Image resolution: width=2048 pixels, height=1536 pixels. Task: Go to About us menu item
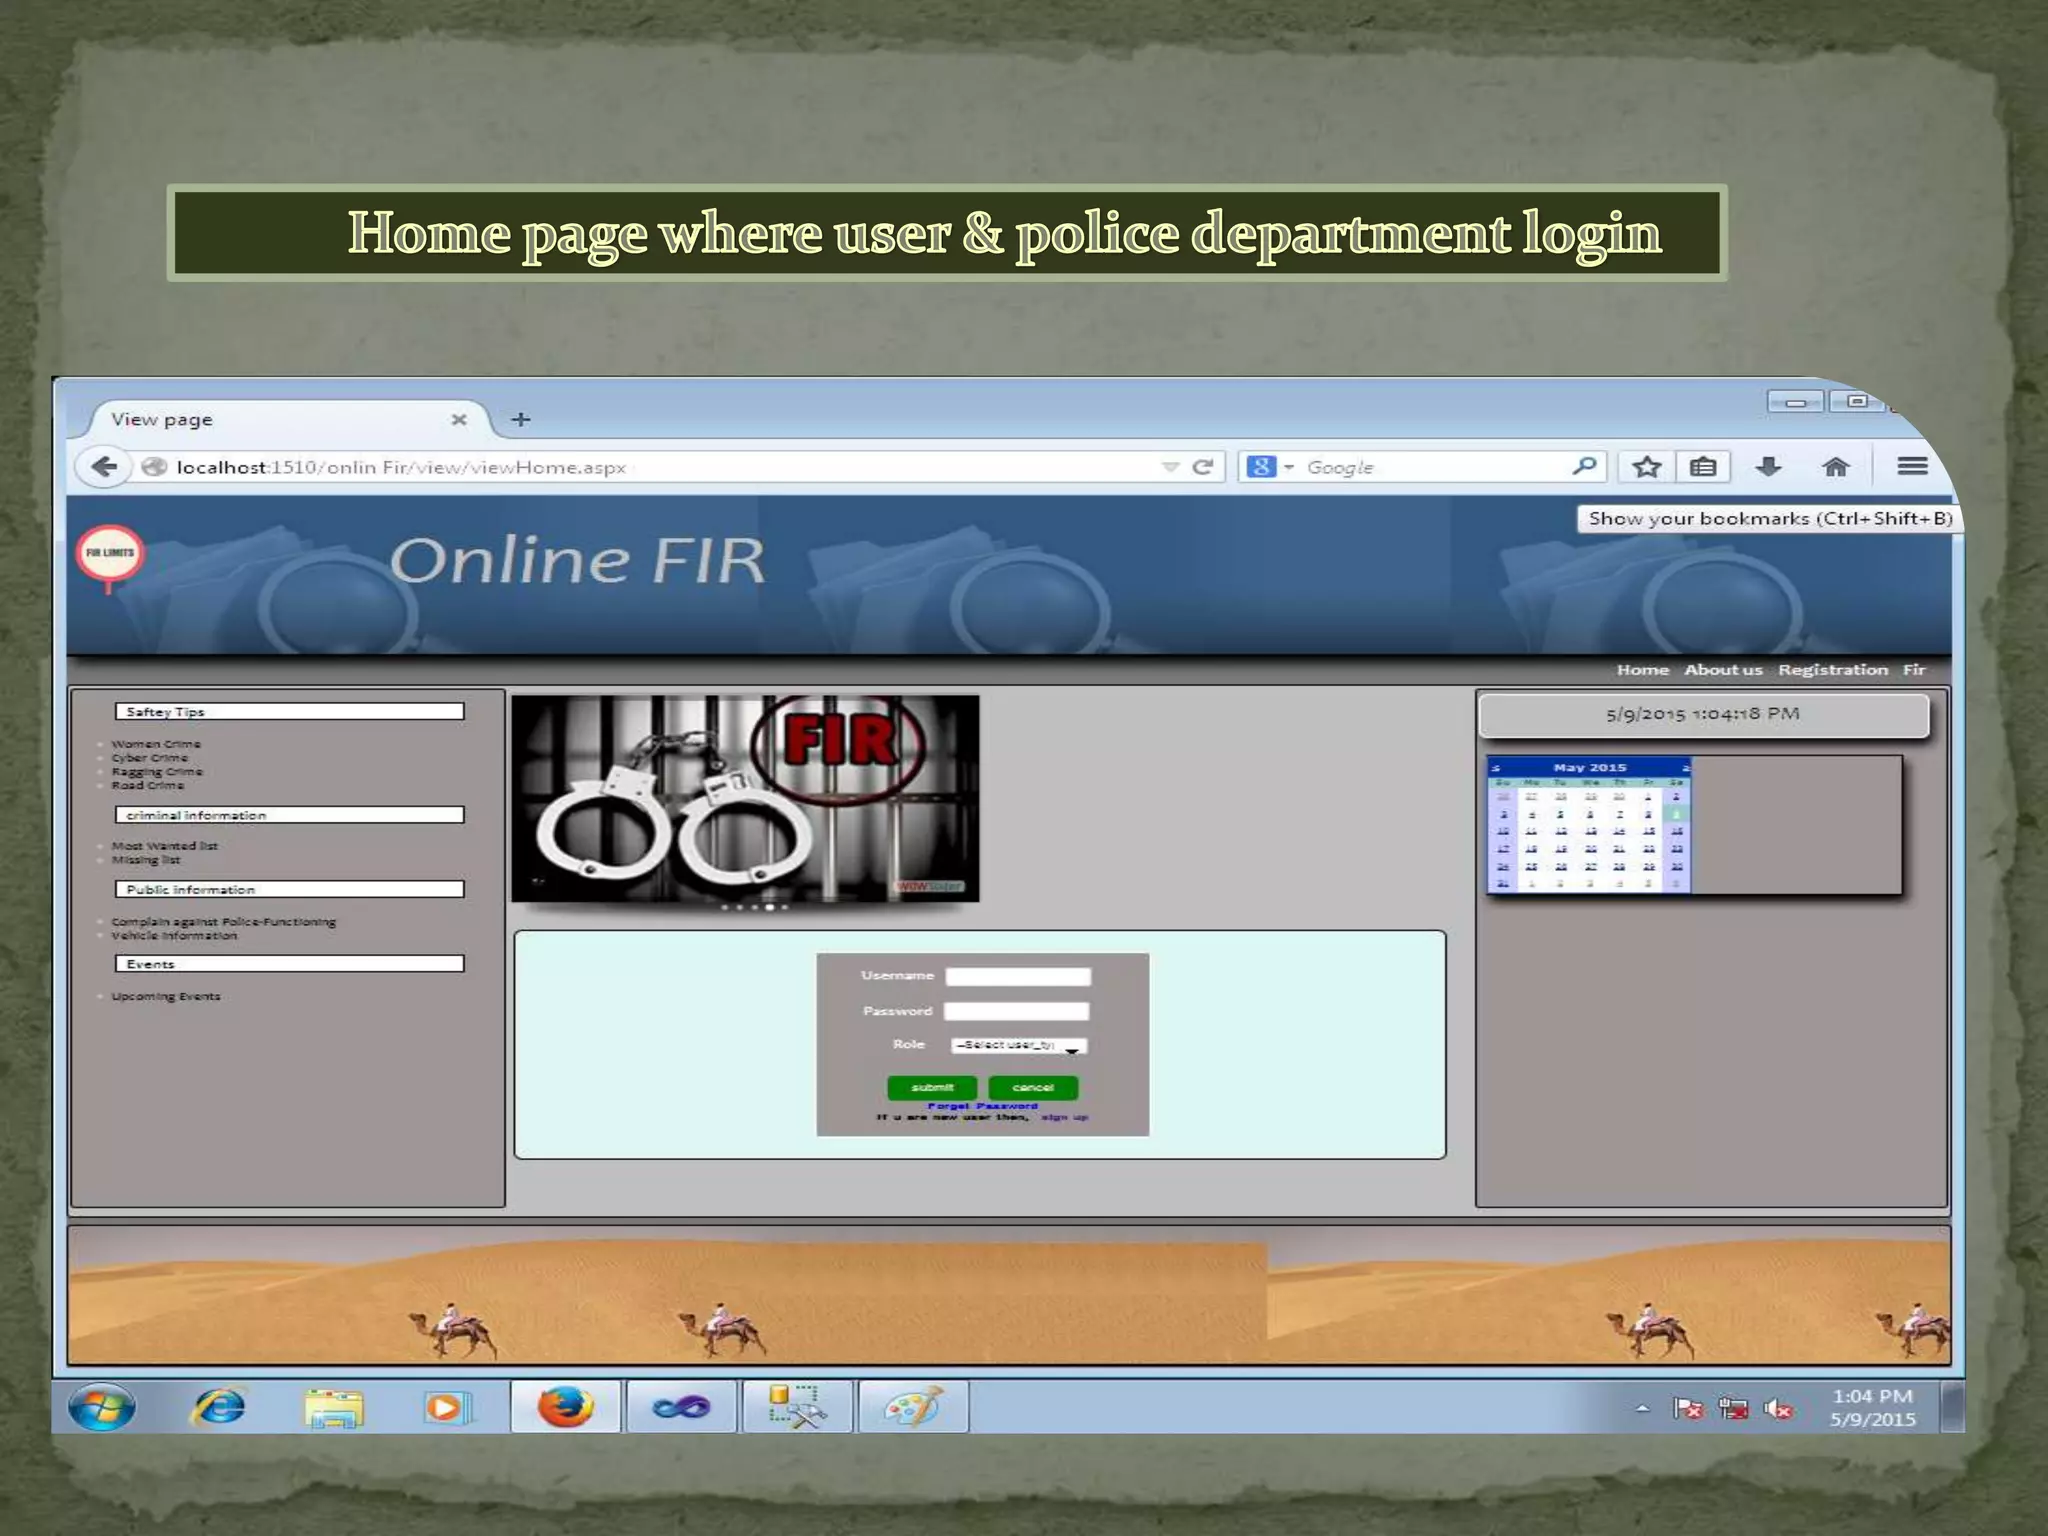click(1722, 670)
